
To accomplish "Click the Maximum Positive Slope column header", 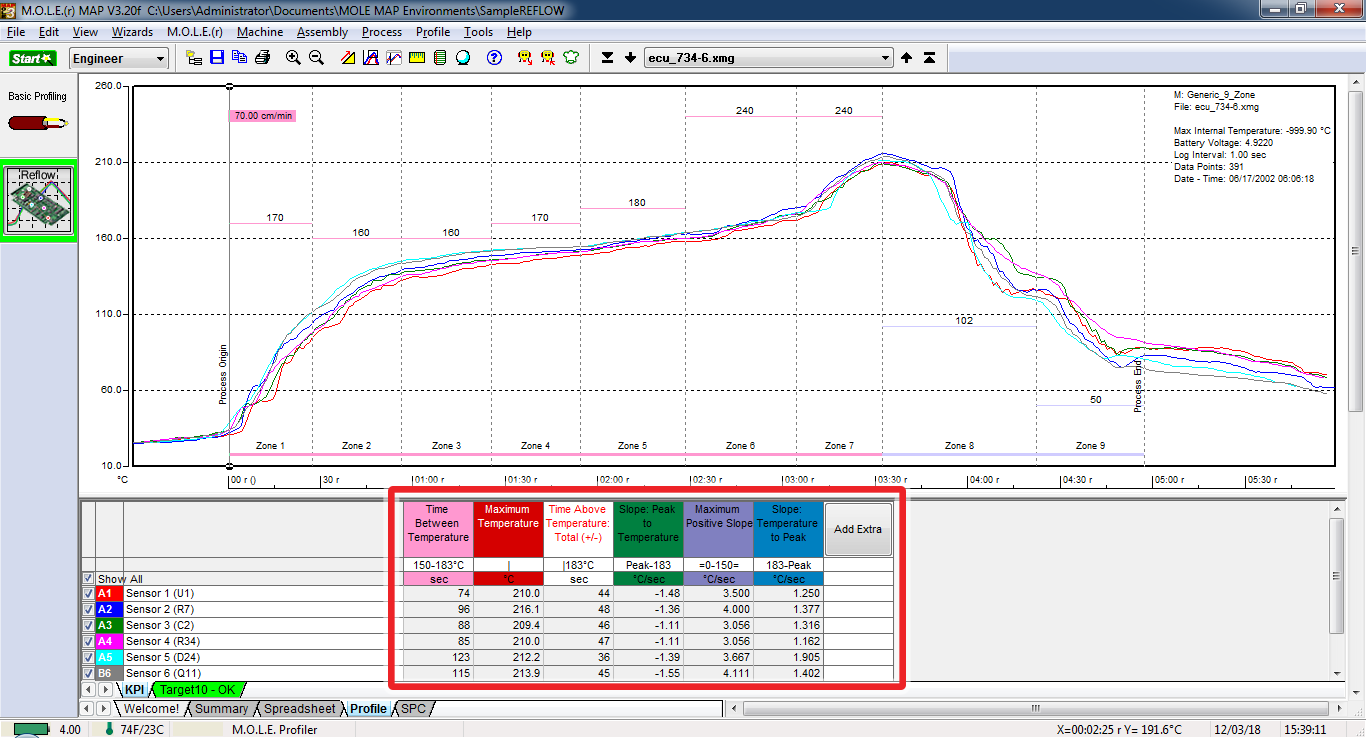I will pyautogui.click(x=718, y=529).
